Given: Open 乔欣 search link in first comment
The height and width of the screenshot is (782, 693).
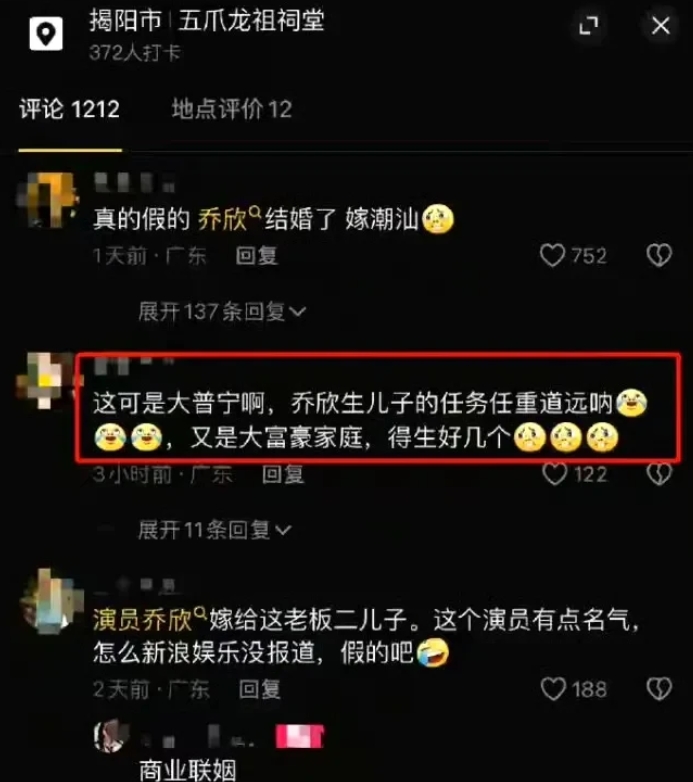Looking at the screenshot, I should (229, 218).
